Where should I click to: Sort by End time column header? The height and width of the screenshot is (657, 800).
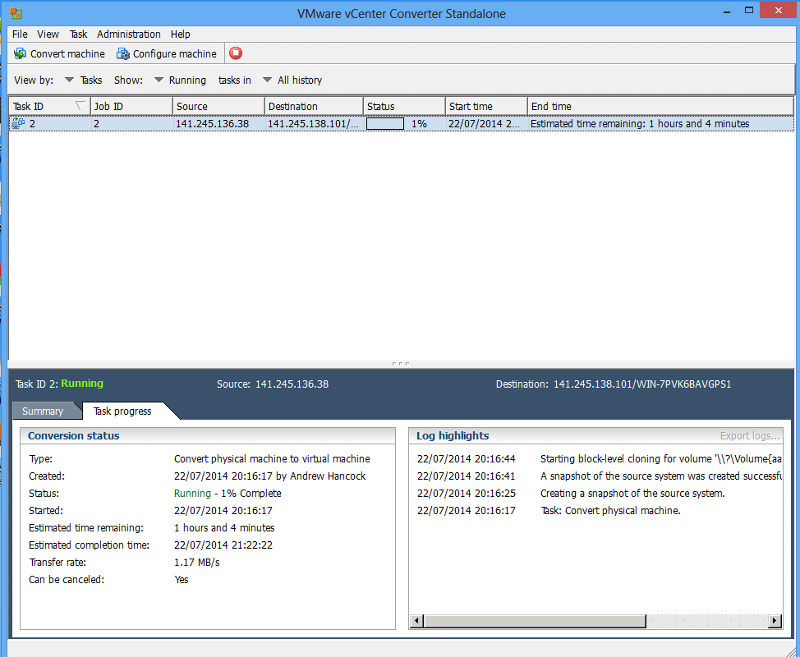[660, 106]
